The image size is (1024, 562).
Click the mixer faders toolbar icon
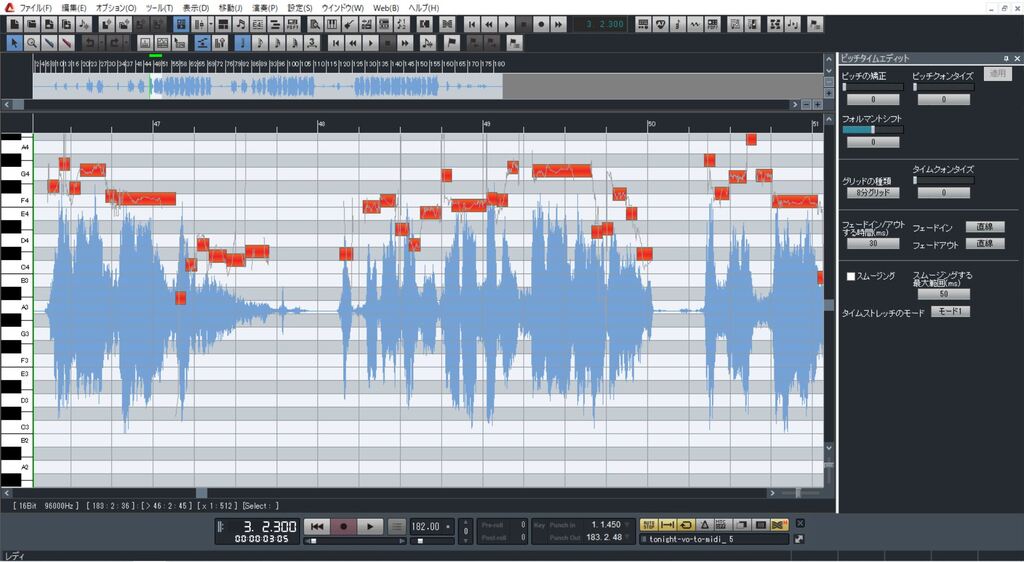pyautogui.click(x=199, y=24)
